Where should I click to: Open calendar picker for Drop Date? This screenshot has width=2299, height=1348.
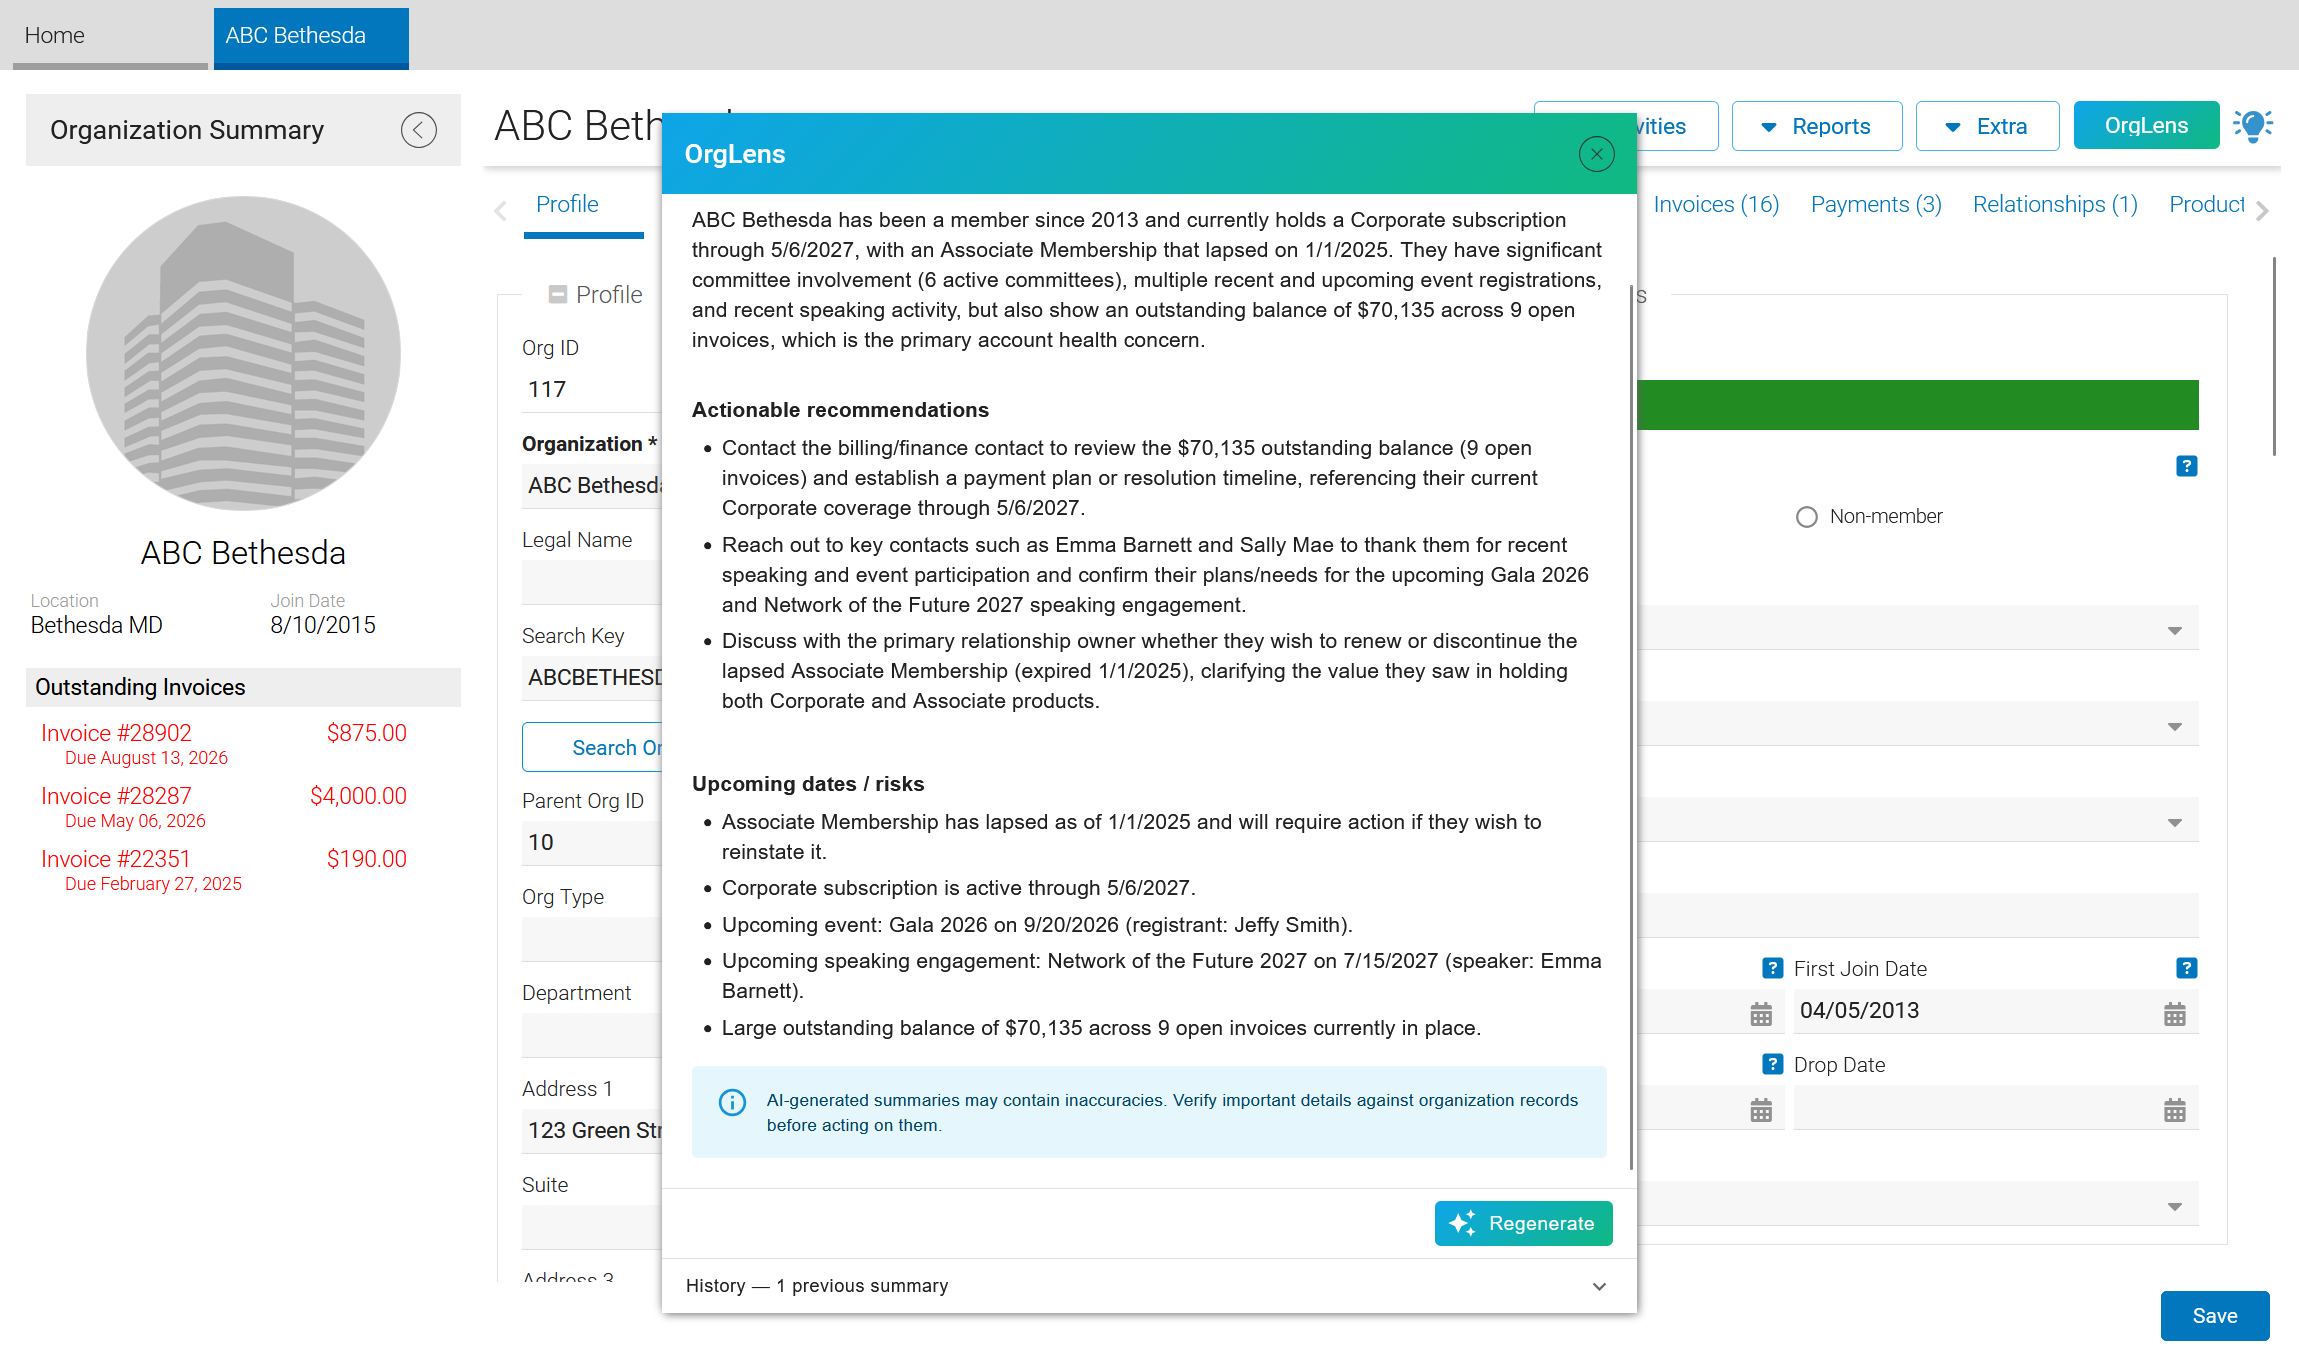click(2174, 1110)
